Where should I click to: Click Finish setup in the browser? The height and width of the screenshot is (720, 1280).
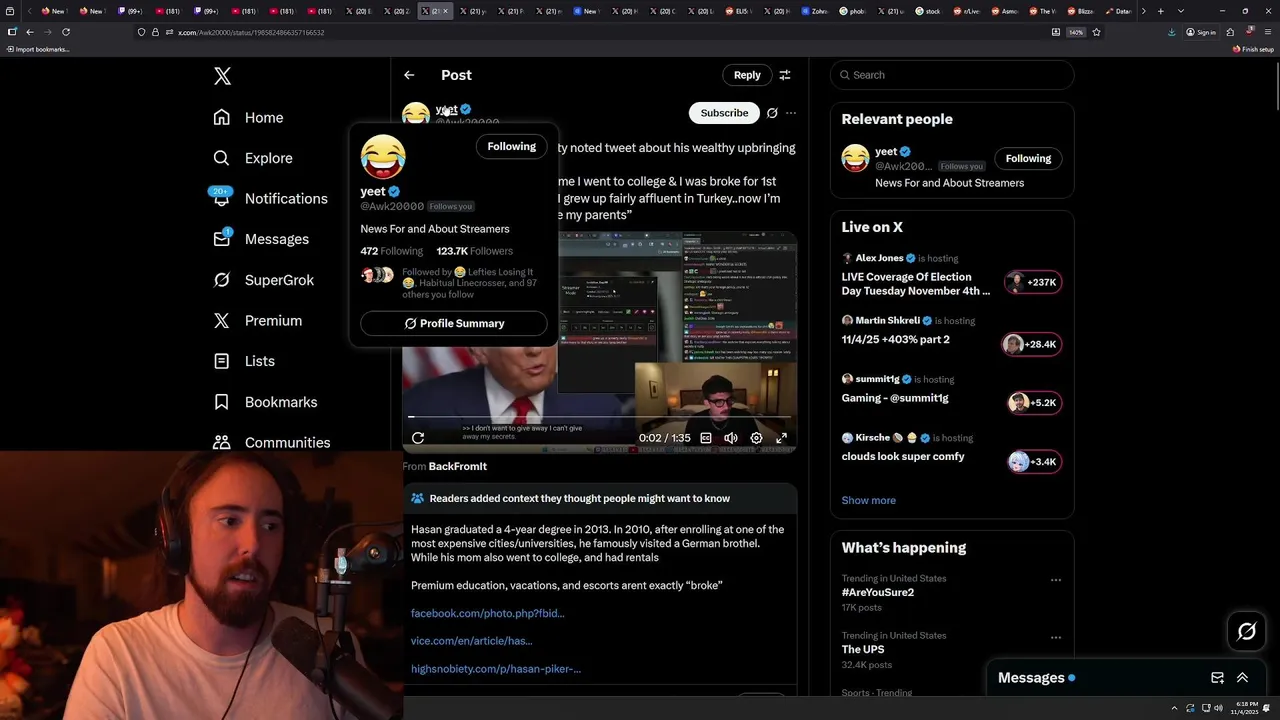click(x=1254, y=49)
